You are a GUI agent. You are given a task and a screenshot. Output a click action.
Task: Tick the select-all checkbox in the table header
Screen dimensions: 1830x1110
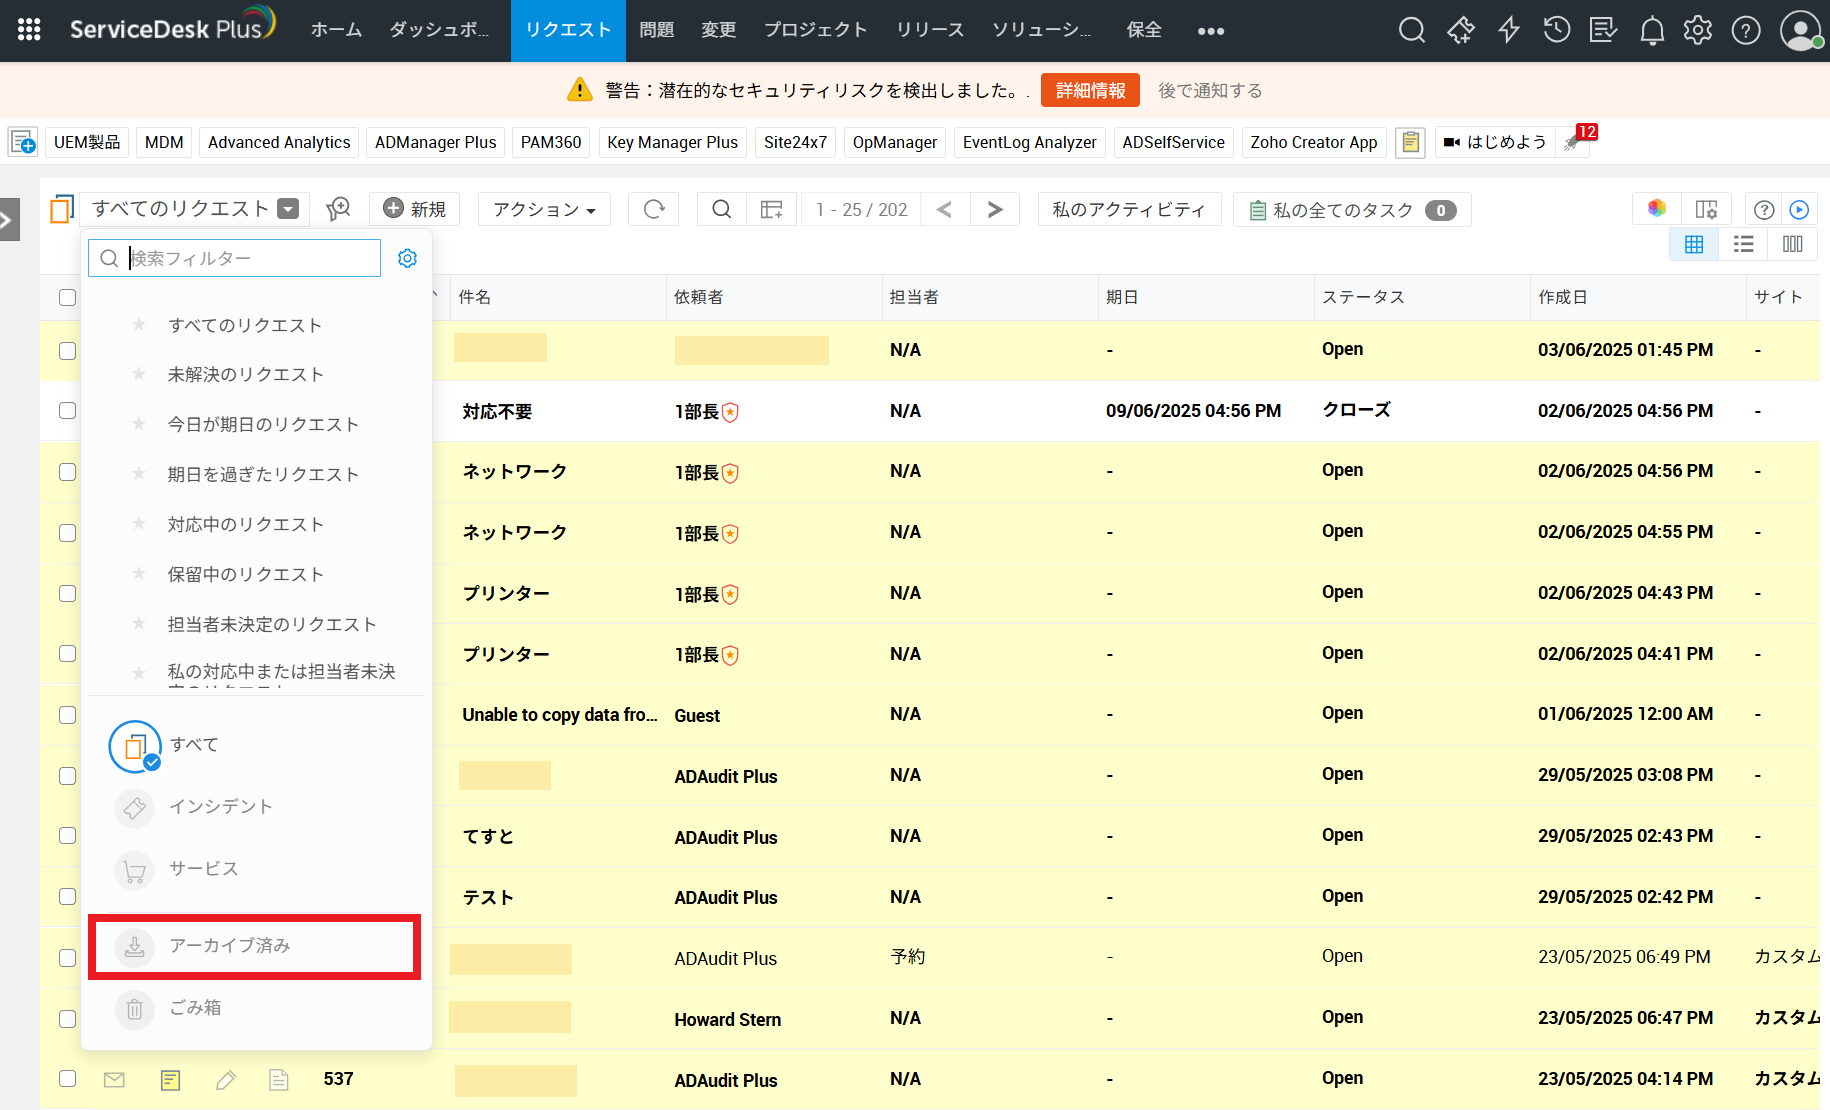tap(67, 297)
